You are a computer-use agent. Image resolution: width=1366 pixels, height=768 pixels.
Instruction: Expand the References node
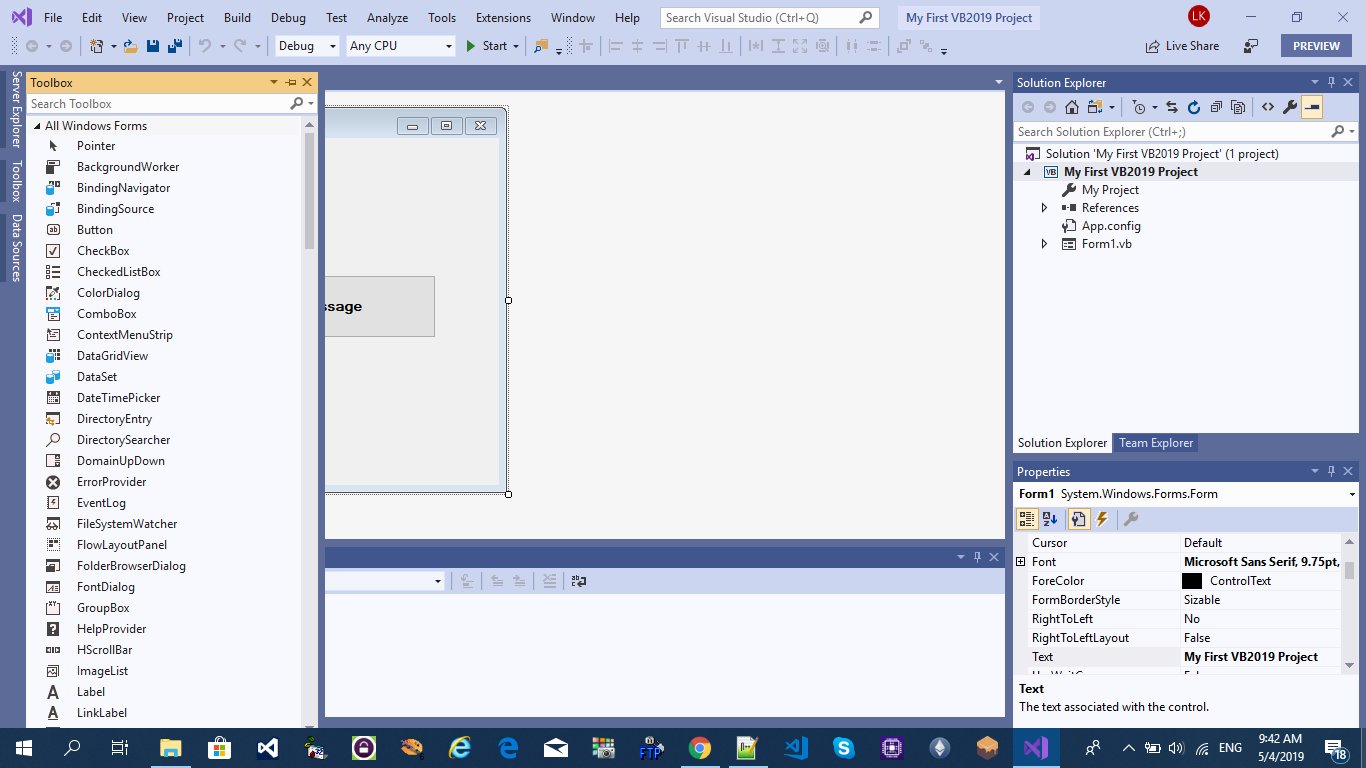(1045, 208)
